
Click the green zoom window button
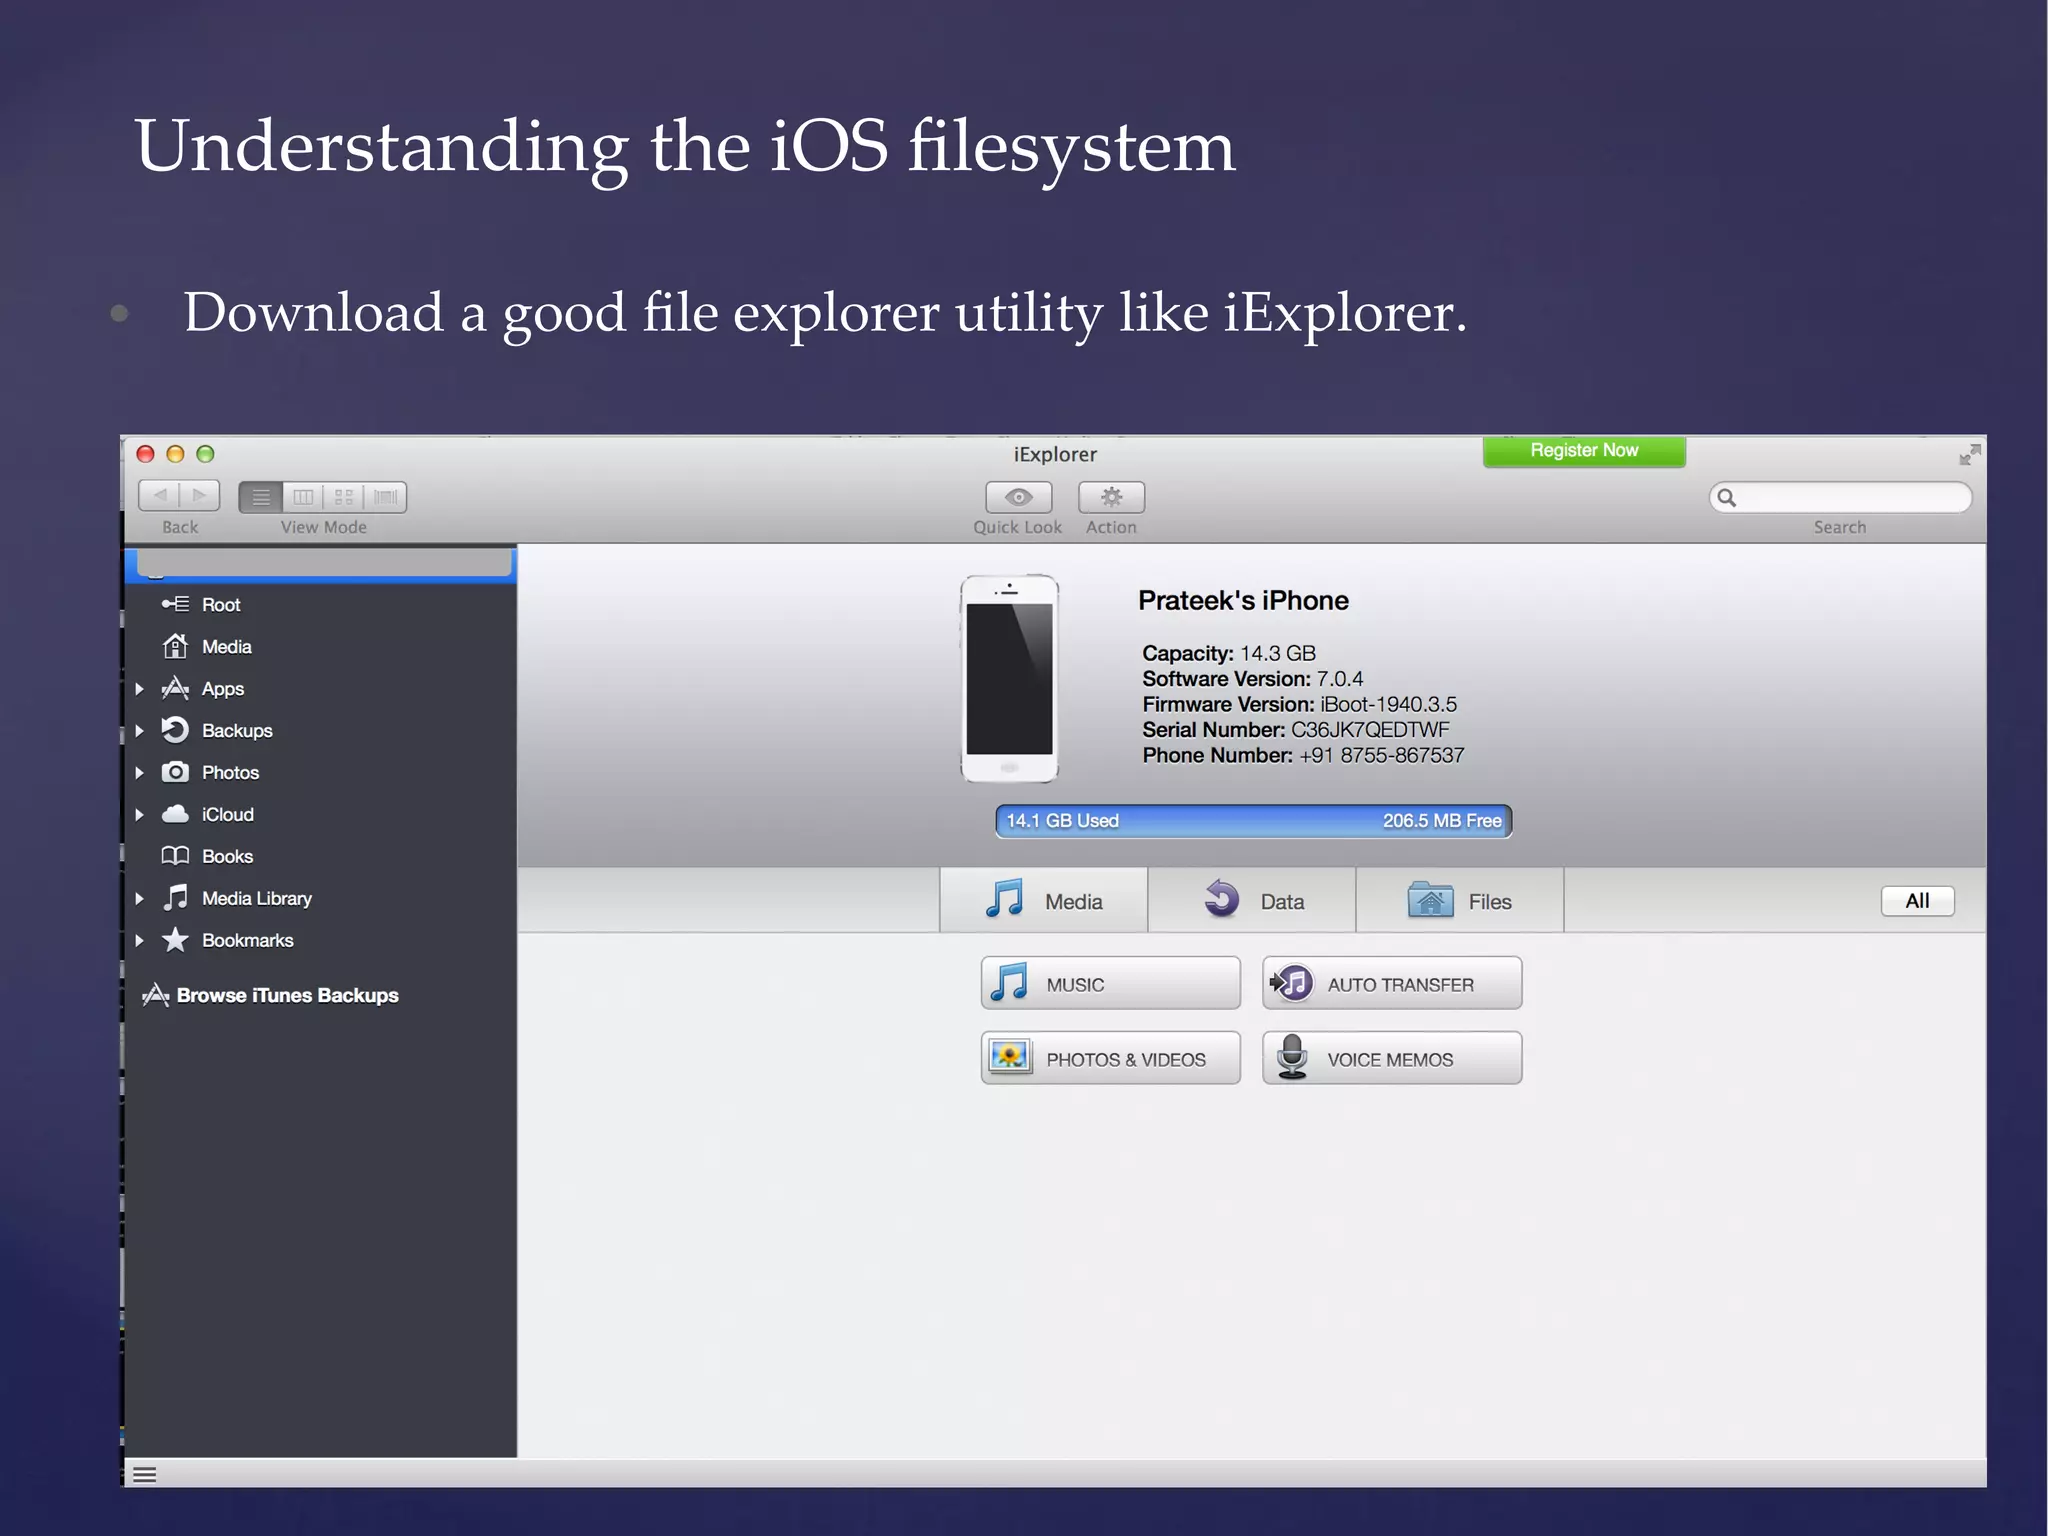205,454
